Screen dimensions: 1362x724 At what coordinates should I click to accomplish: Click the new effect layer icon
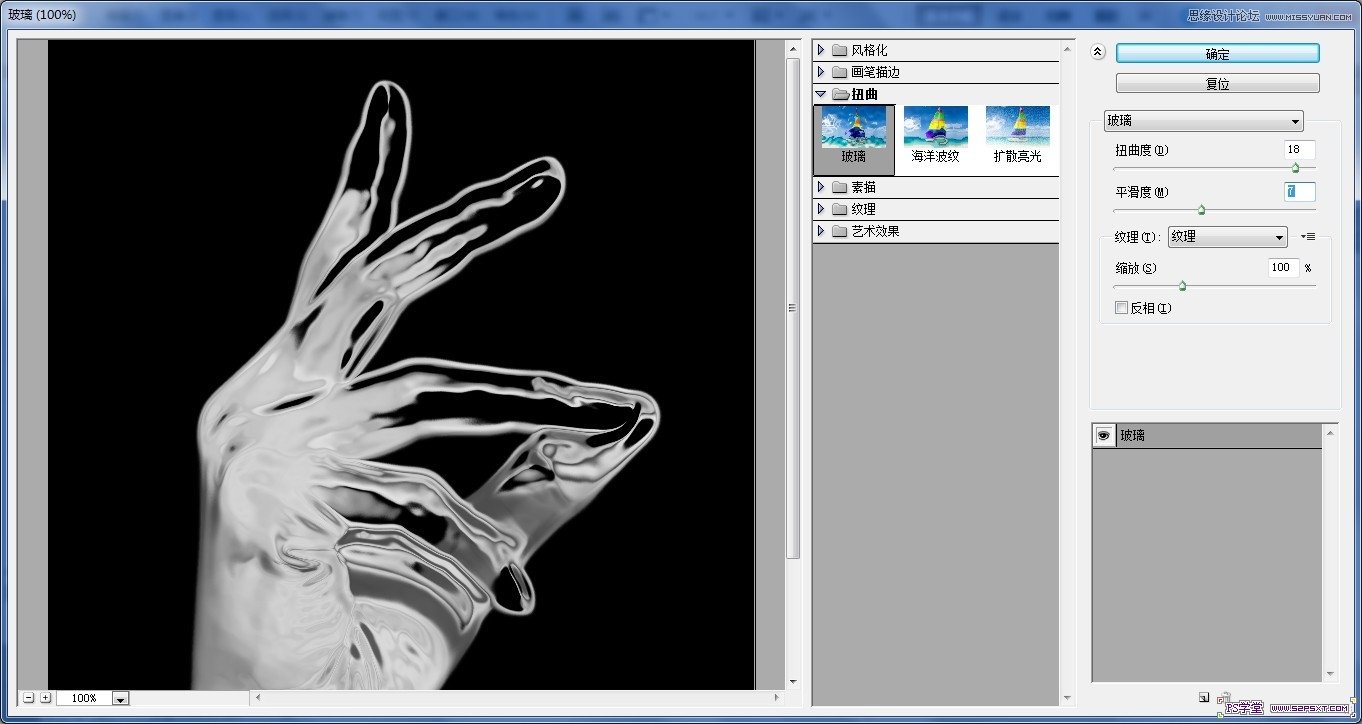(1204, 698)
